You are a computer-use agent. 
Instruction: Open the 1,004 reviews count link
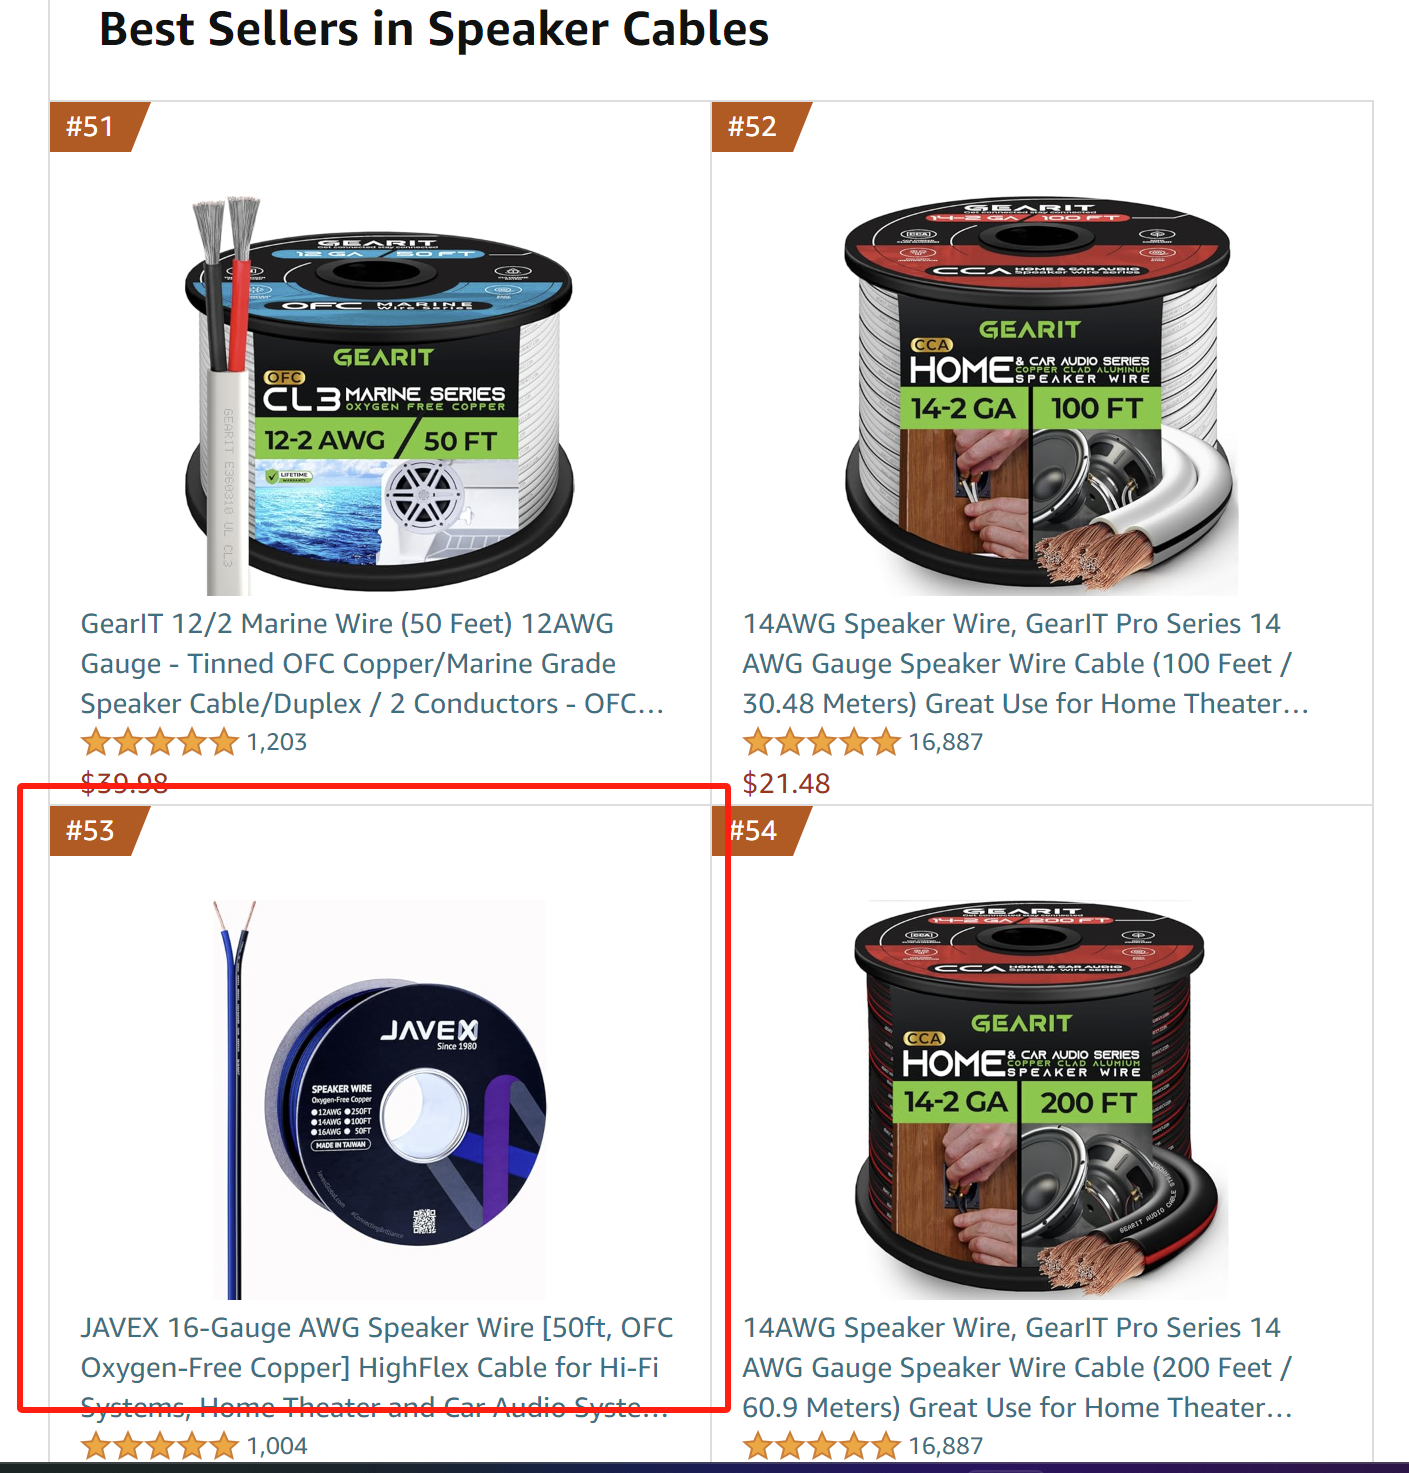pyautogui.click(x=277, y=1447)
